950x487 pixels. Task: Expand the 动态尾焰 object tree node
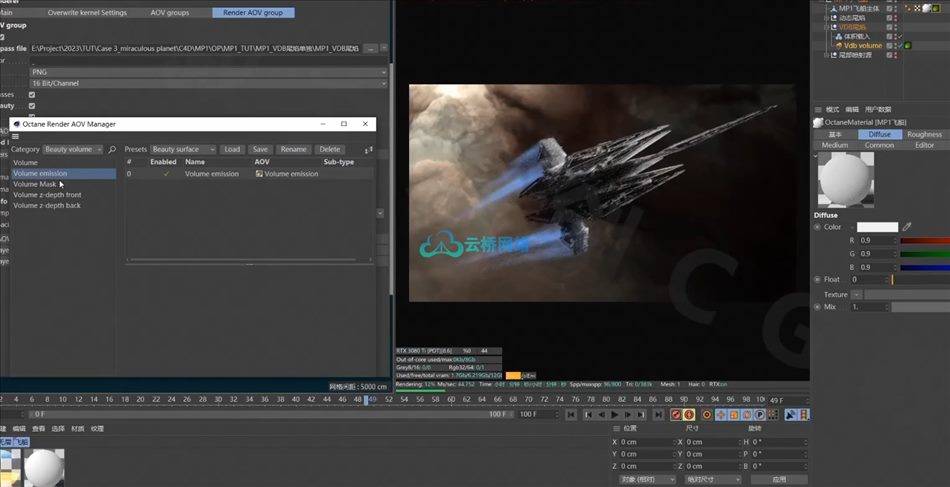826,18
